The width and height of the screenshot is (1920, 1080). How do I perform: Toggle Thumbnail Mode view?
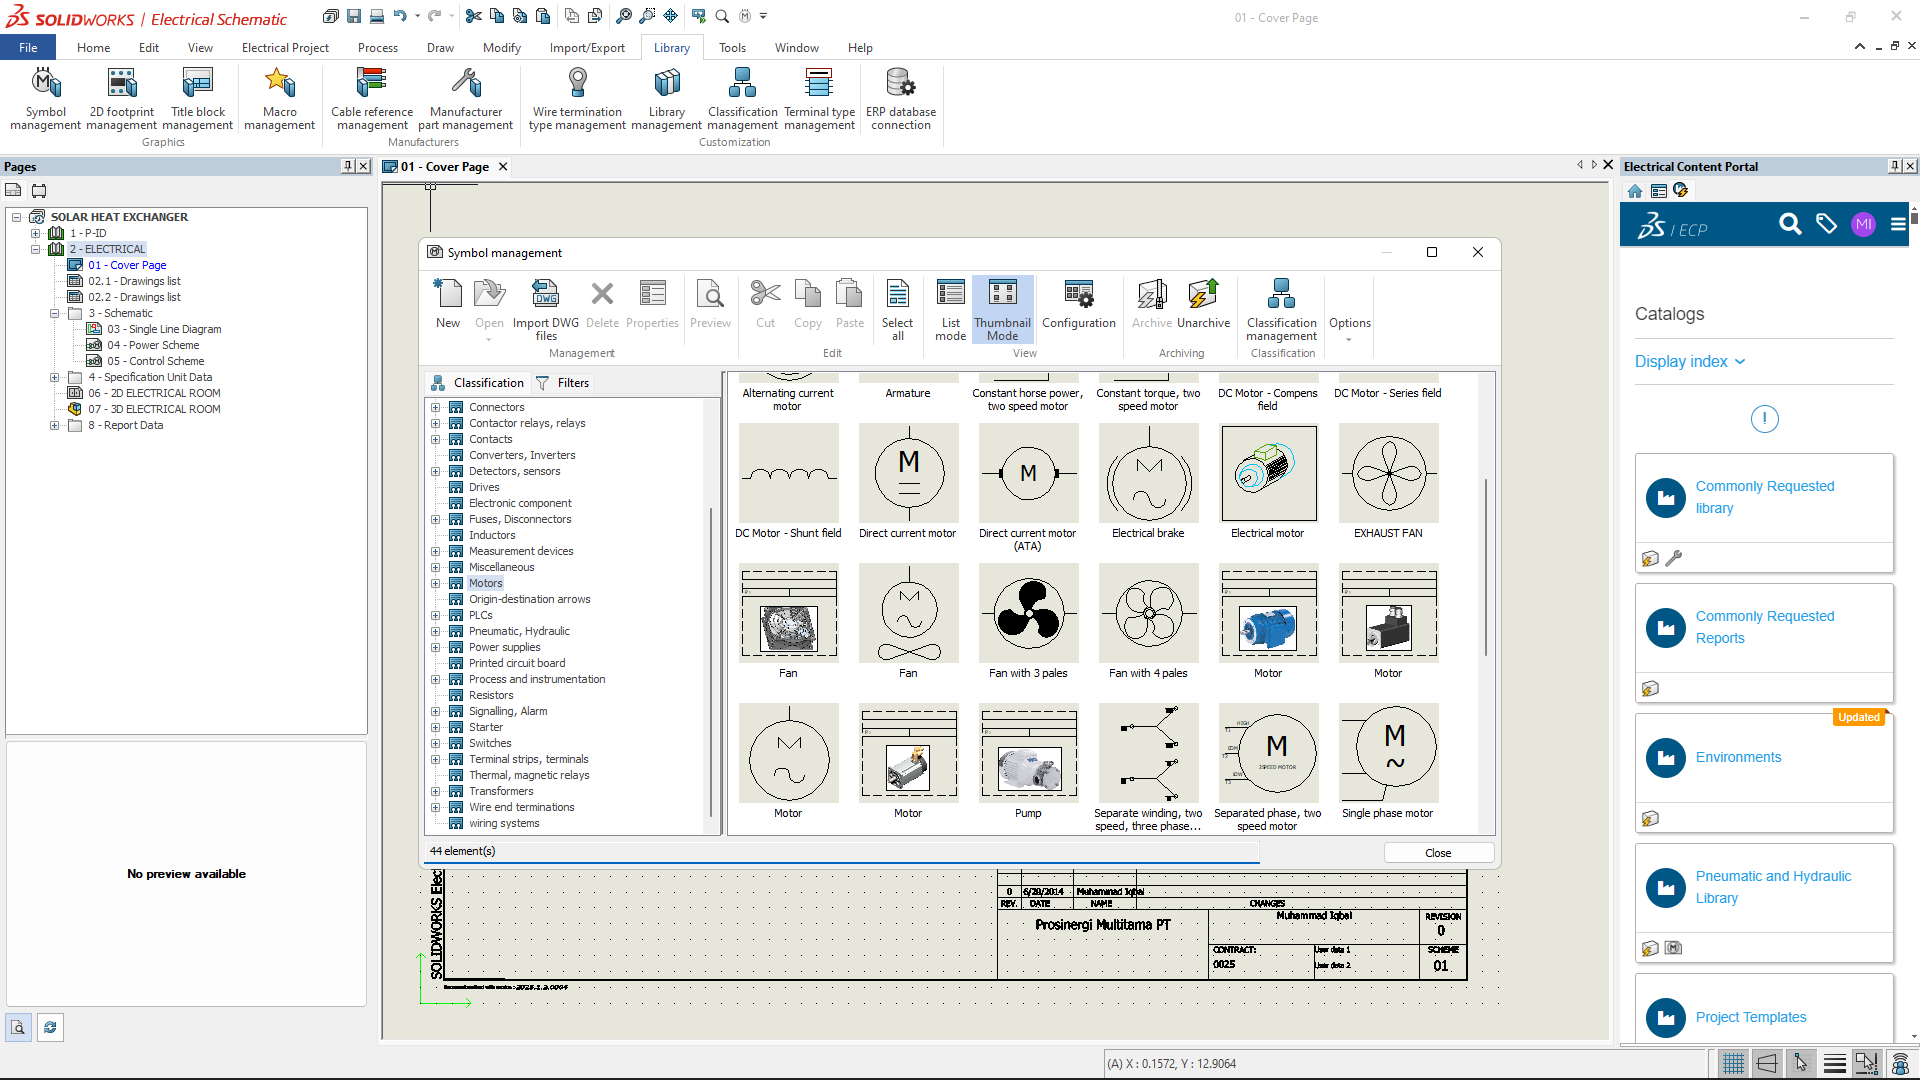point(1002,309)
